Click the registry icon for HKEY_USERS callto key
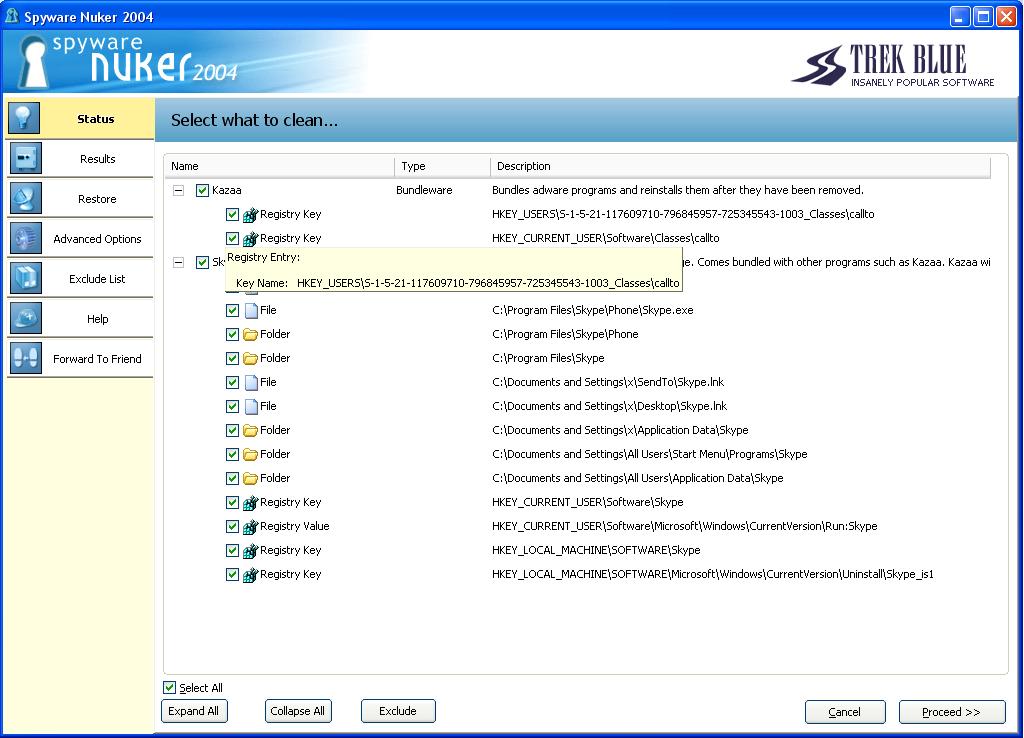The height and width of the screenshot is (738, 1024). pos(251,214)
